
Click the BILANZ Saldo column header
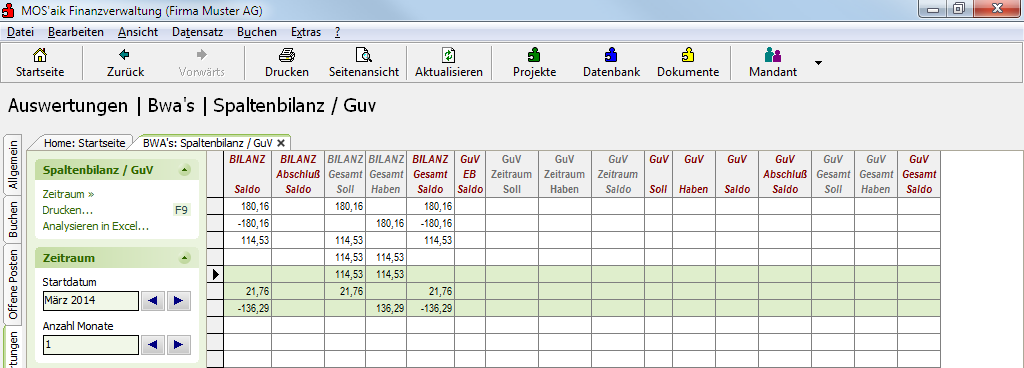click(x=248, y=174)
